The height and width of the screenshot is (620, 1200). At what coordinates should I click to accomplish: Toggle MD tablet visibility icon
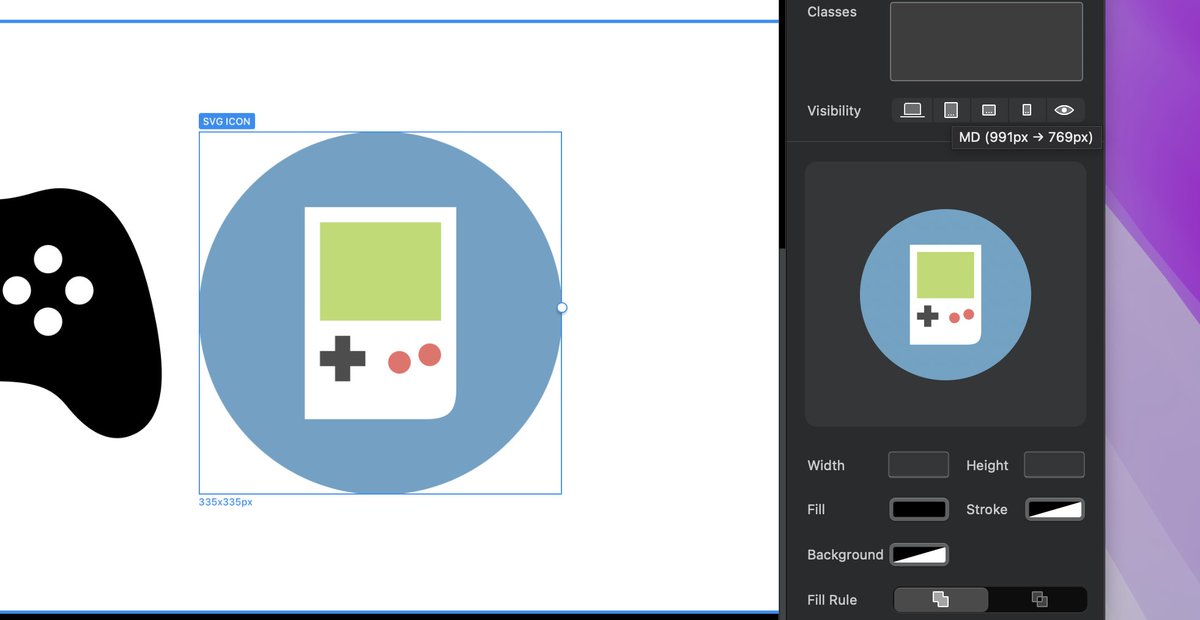coord(951,110)
